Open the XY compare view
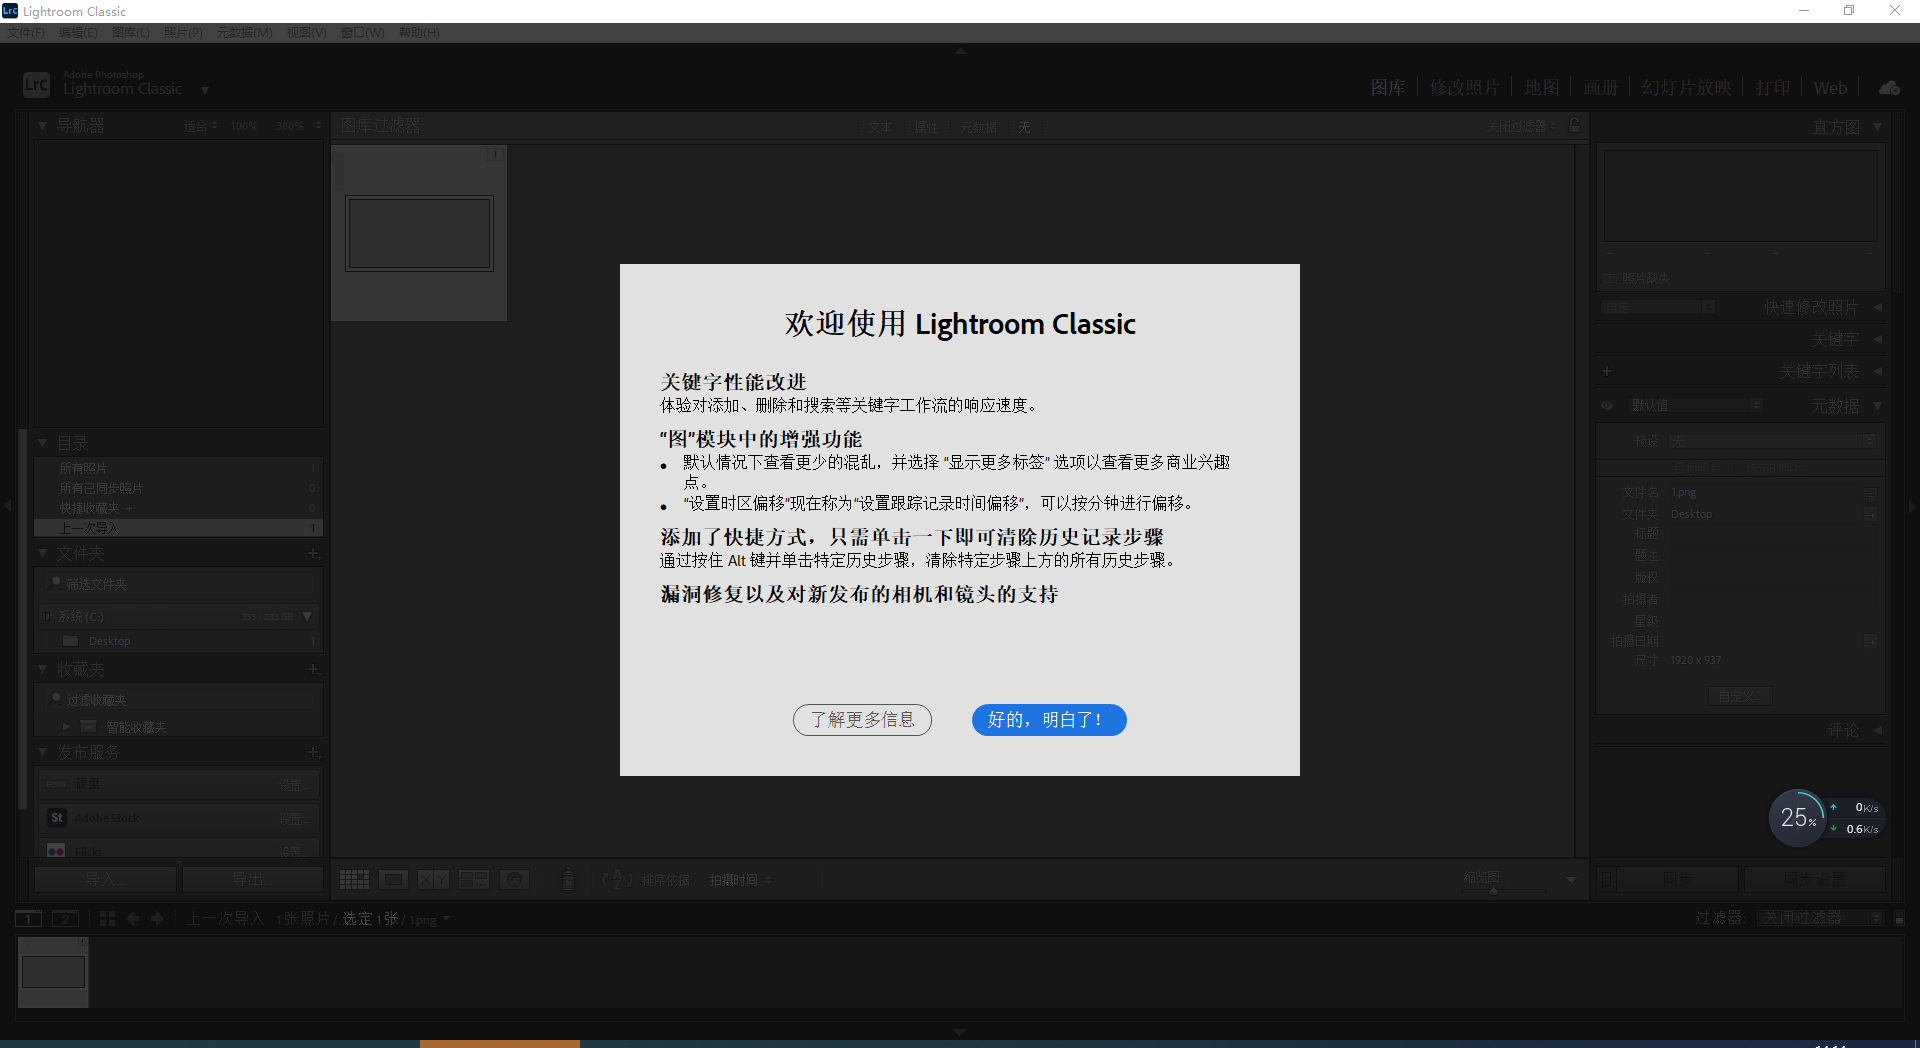The height and width of the screenshot is (1048, 1920). (433, 880)
